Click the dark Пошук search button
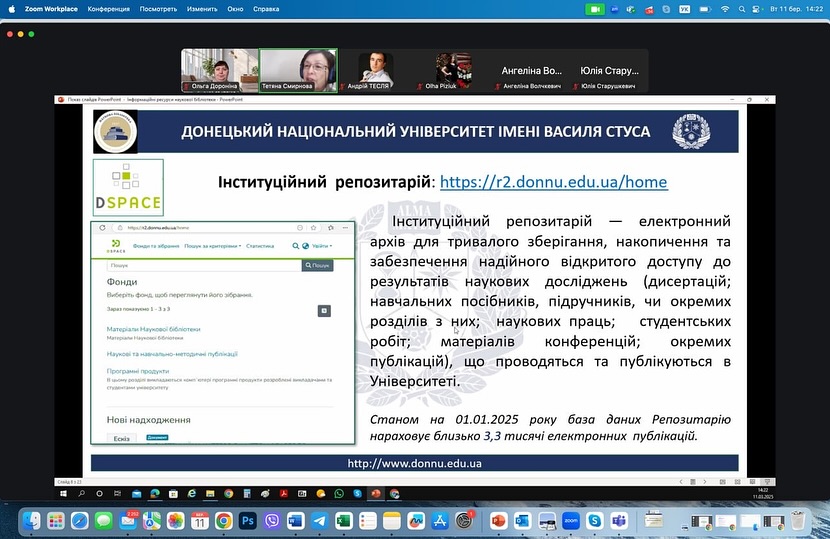The image size is (830, 539). click(x=318, y=265)
